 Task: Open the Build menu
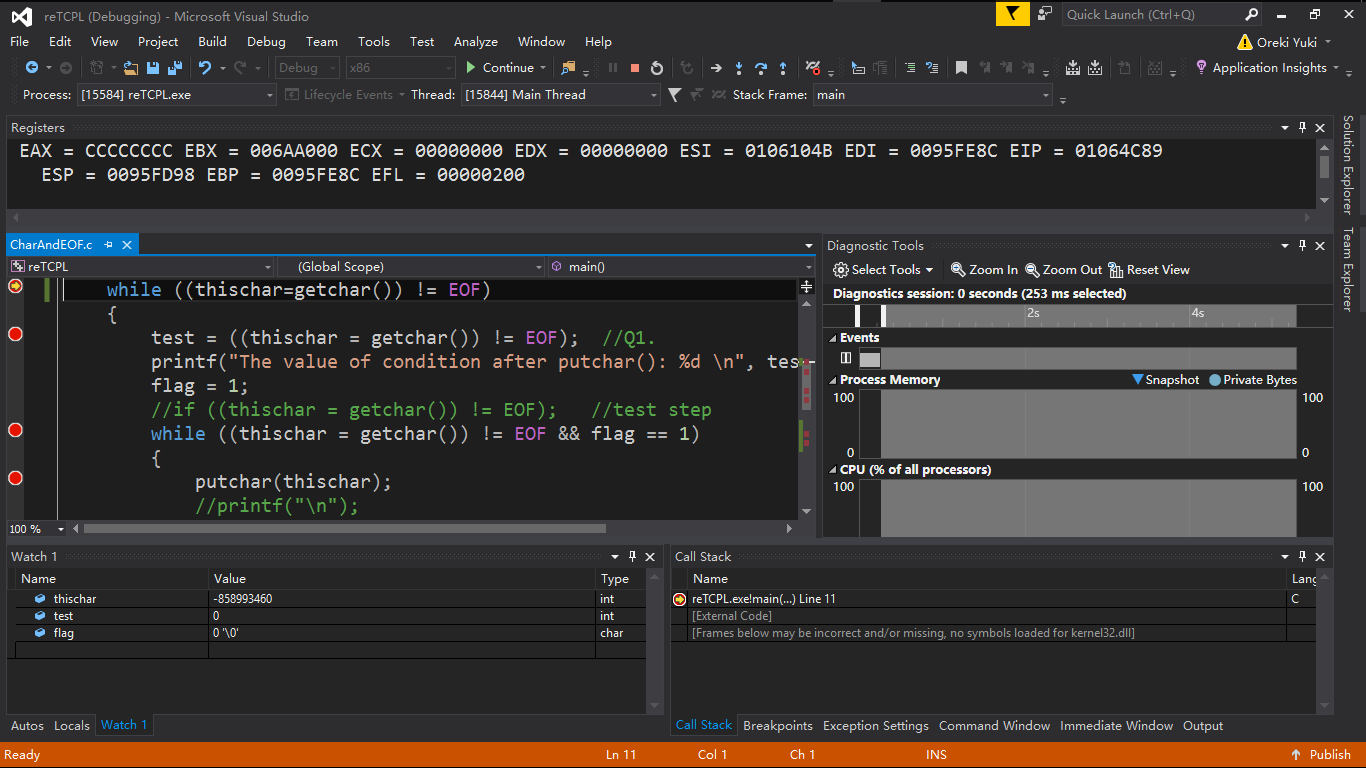[212, 41]
